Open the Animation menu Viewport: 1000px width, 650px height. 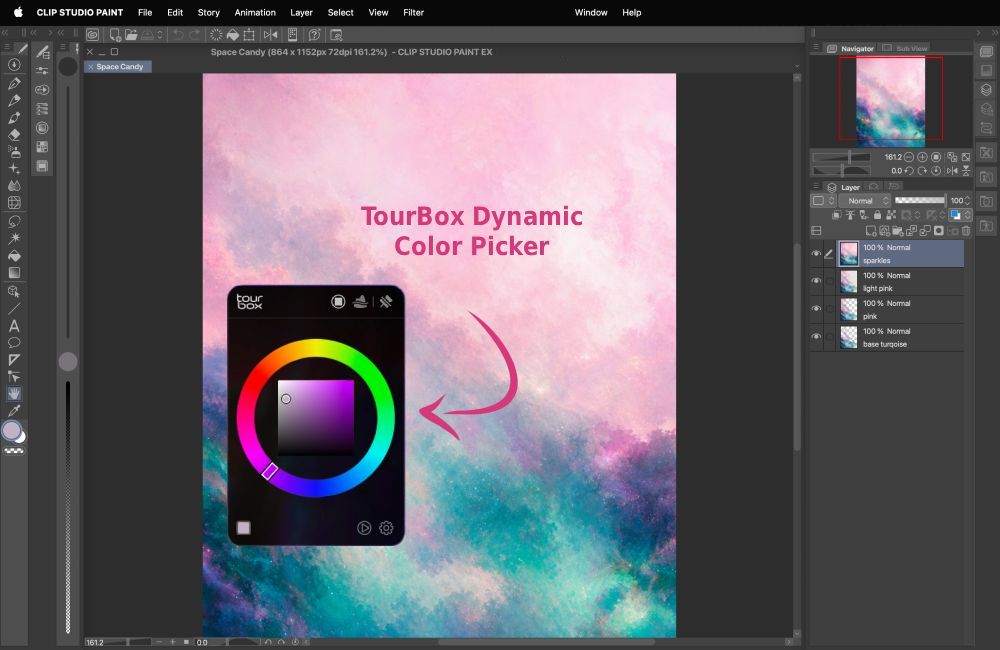pos(255,12)
